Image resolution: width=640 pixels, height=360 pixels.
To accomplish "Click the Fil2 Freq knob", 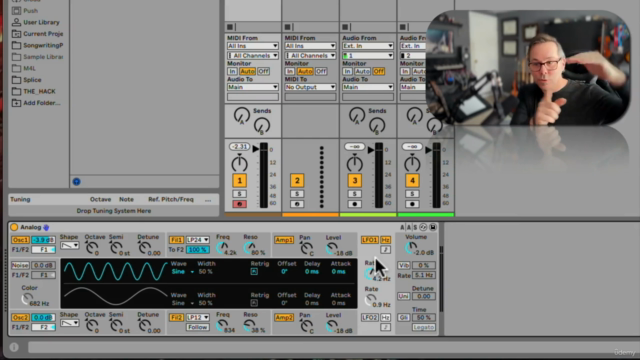I will tap(222, 325).
